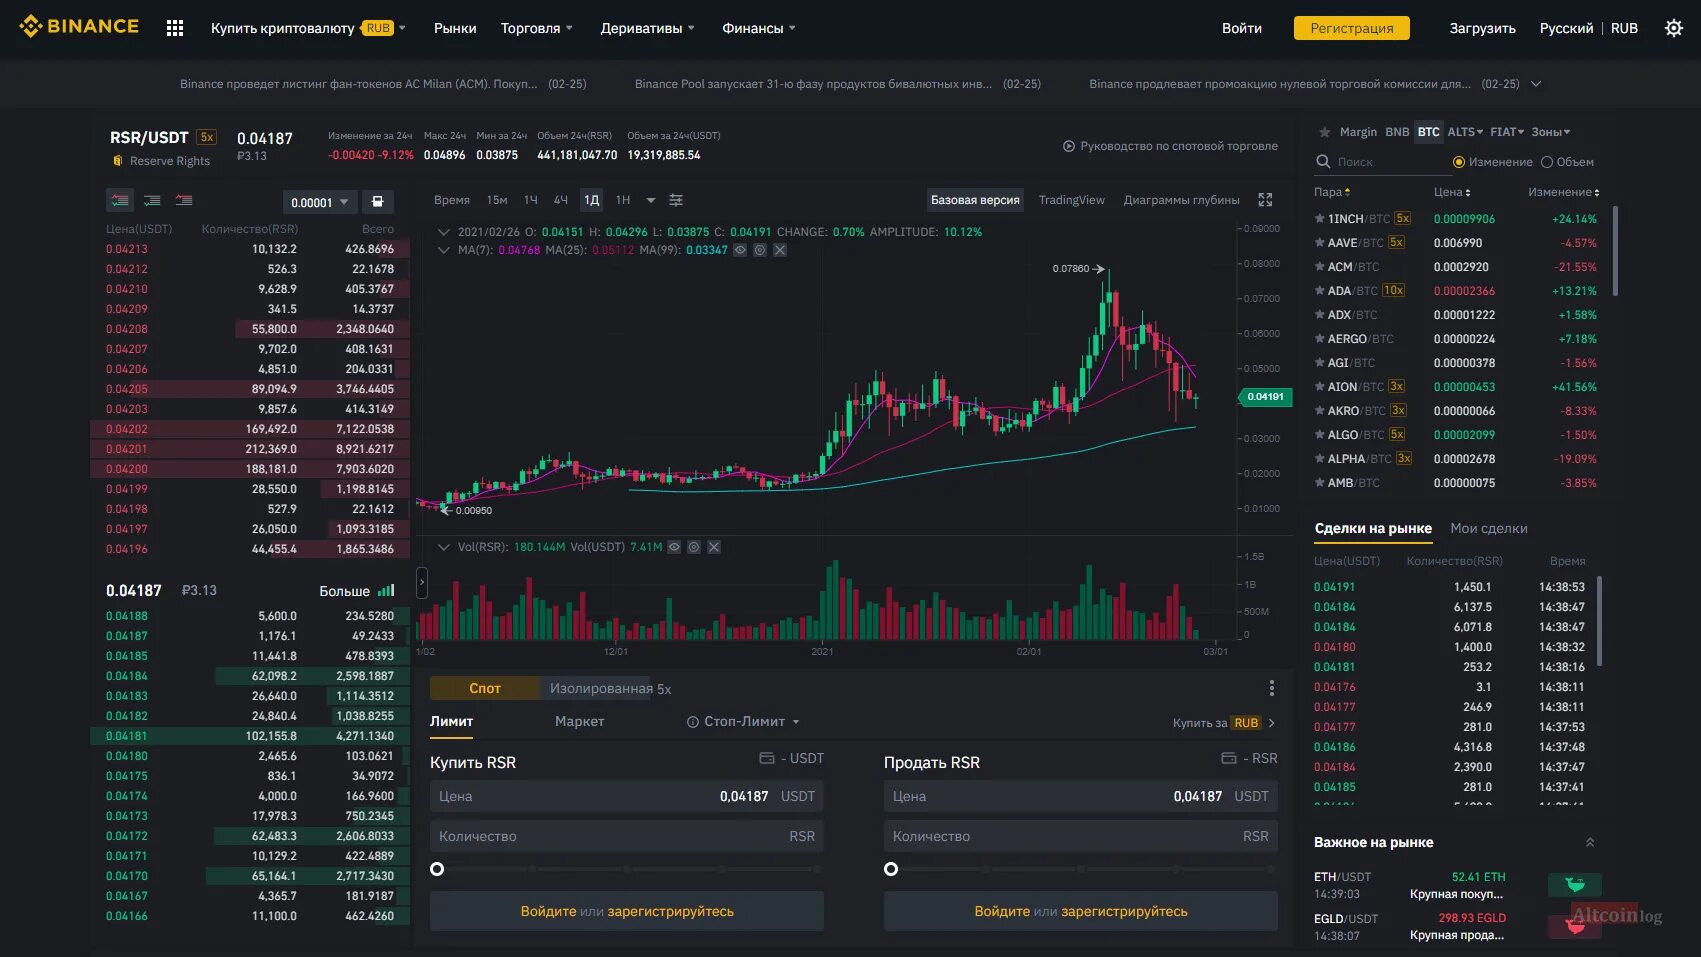Collapse the chart OHLC legend row
The image size is (1701, 957).
coord(444,232)
